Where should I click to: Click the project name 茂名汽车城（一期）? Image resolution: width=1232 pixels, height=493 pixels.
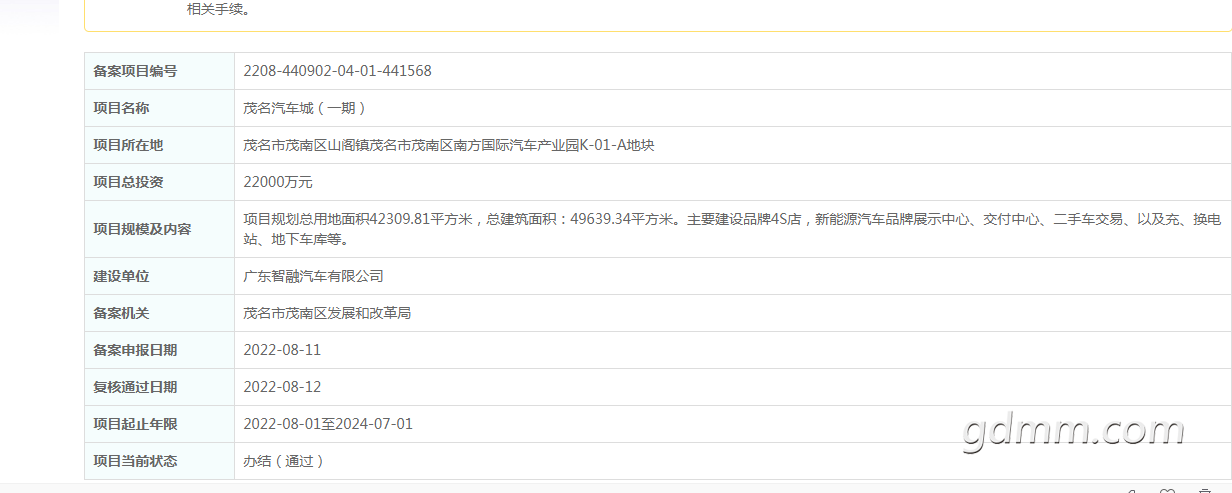306,108
